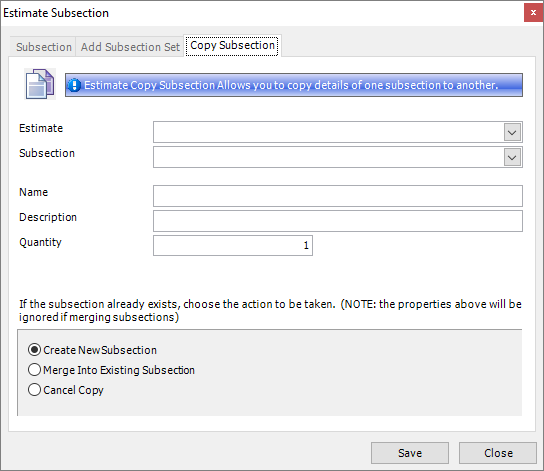544x471 pixels.
Task: Select the Copy Subsection tab
Action: pos(232,45)
